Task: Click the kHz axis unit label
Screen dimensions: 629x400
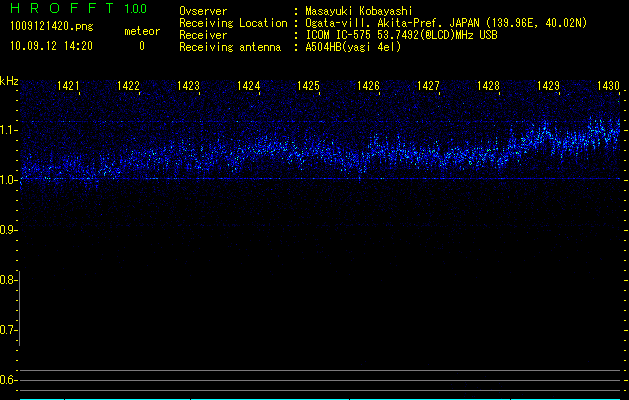Action: point(9,81)
